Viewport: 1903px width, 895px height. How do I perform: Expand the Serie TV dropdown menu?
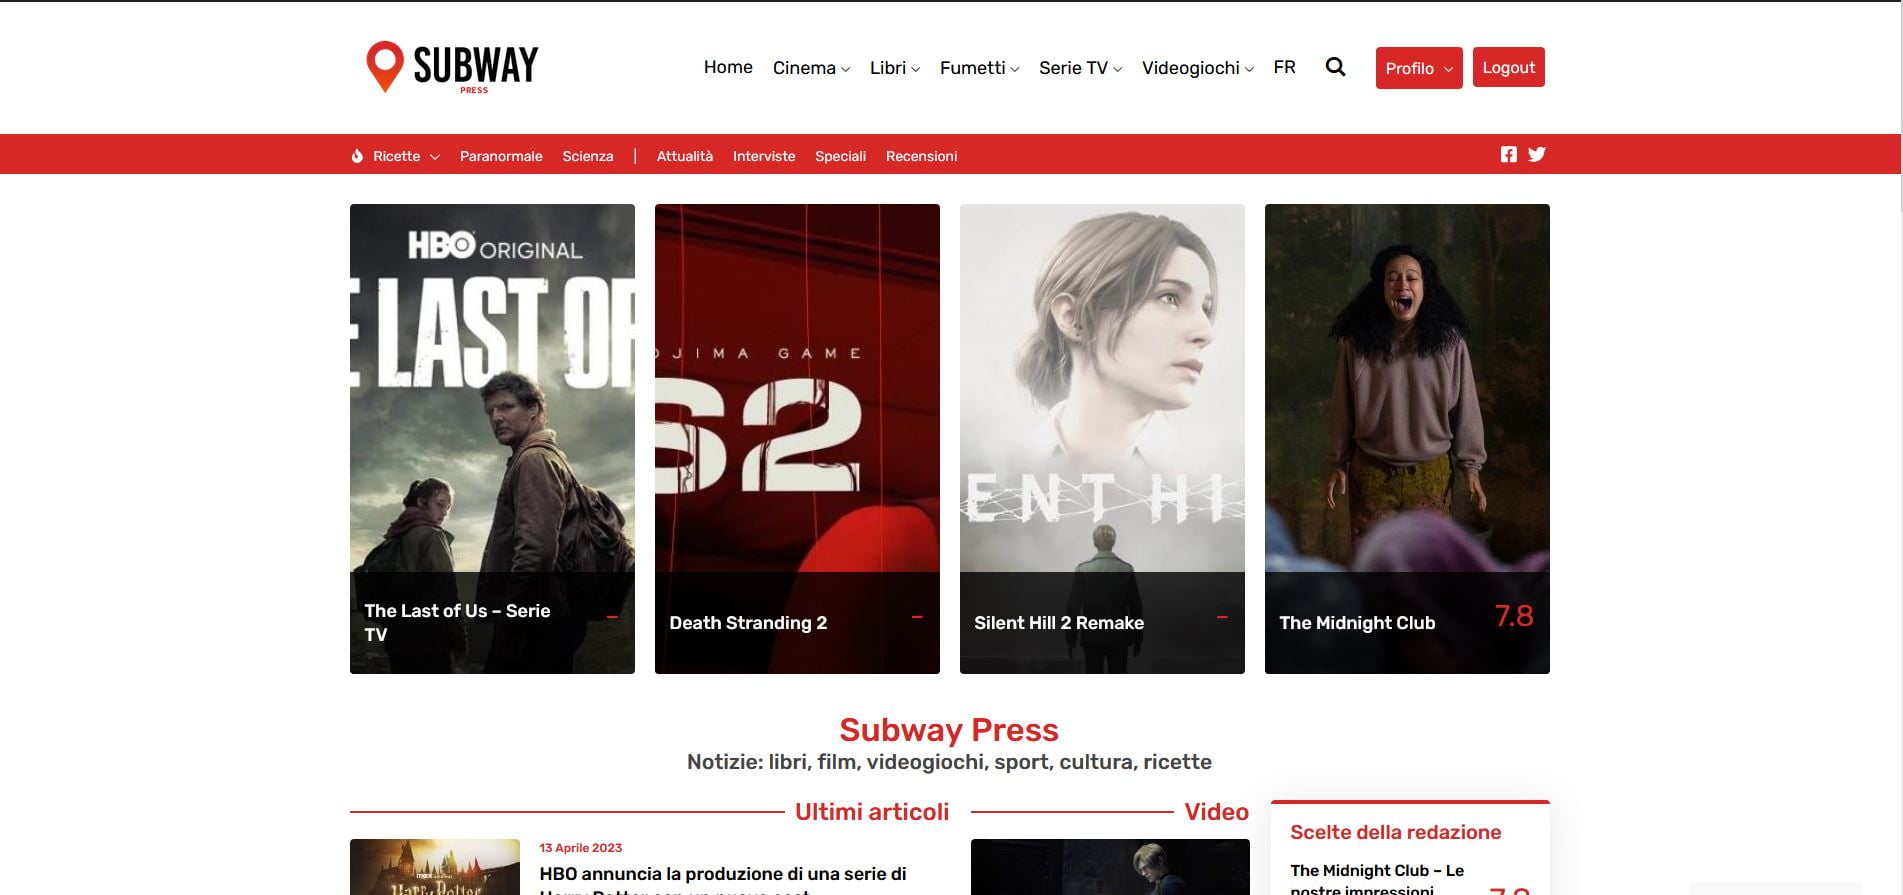[1080, 68]
